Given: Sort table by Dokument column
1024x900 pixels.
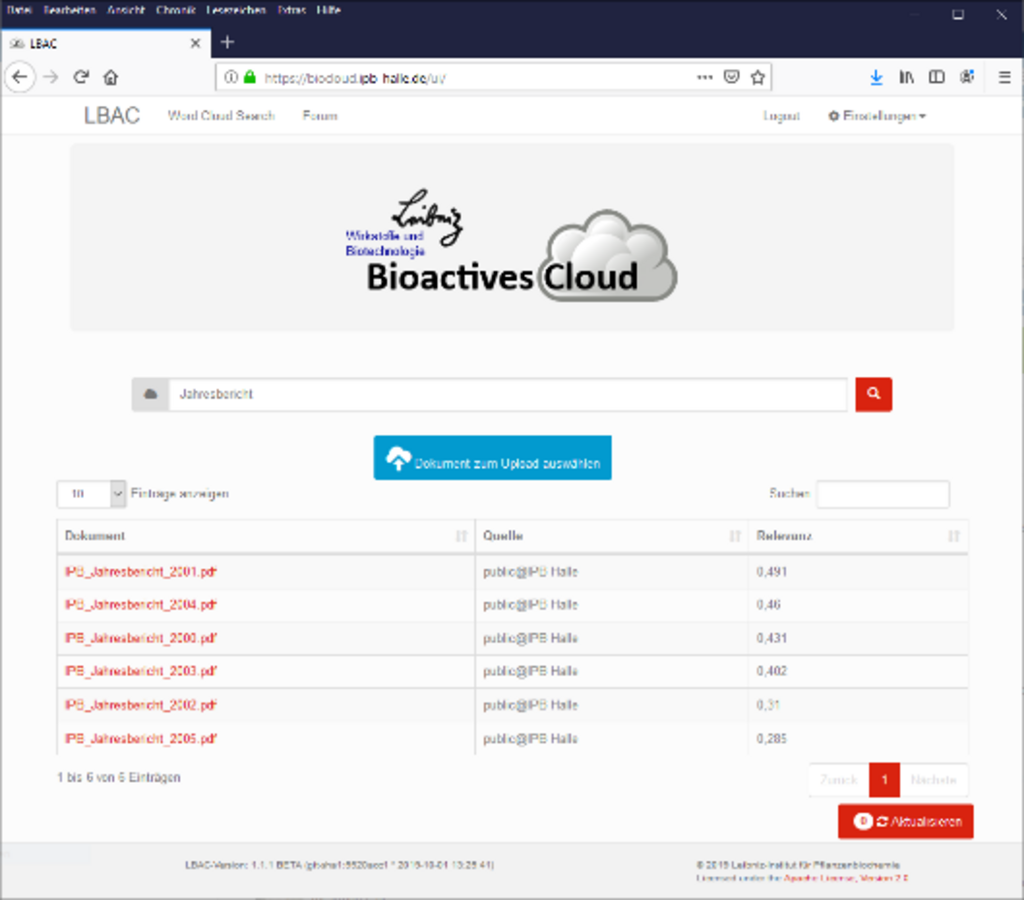Looking at the screenshot, I should click(266, 536).
